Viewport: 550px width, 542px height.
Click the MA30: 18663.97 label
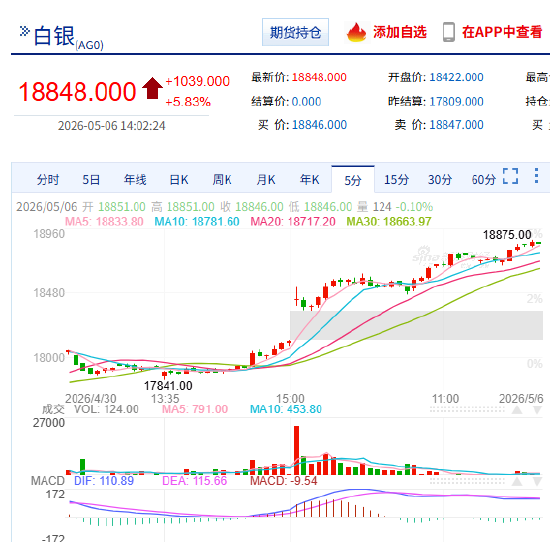[389, 222]
